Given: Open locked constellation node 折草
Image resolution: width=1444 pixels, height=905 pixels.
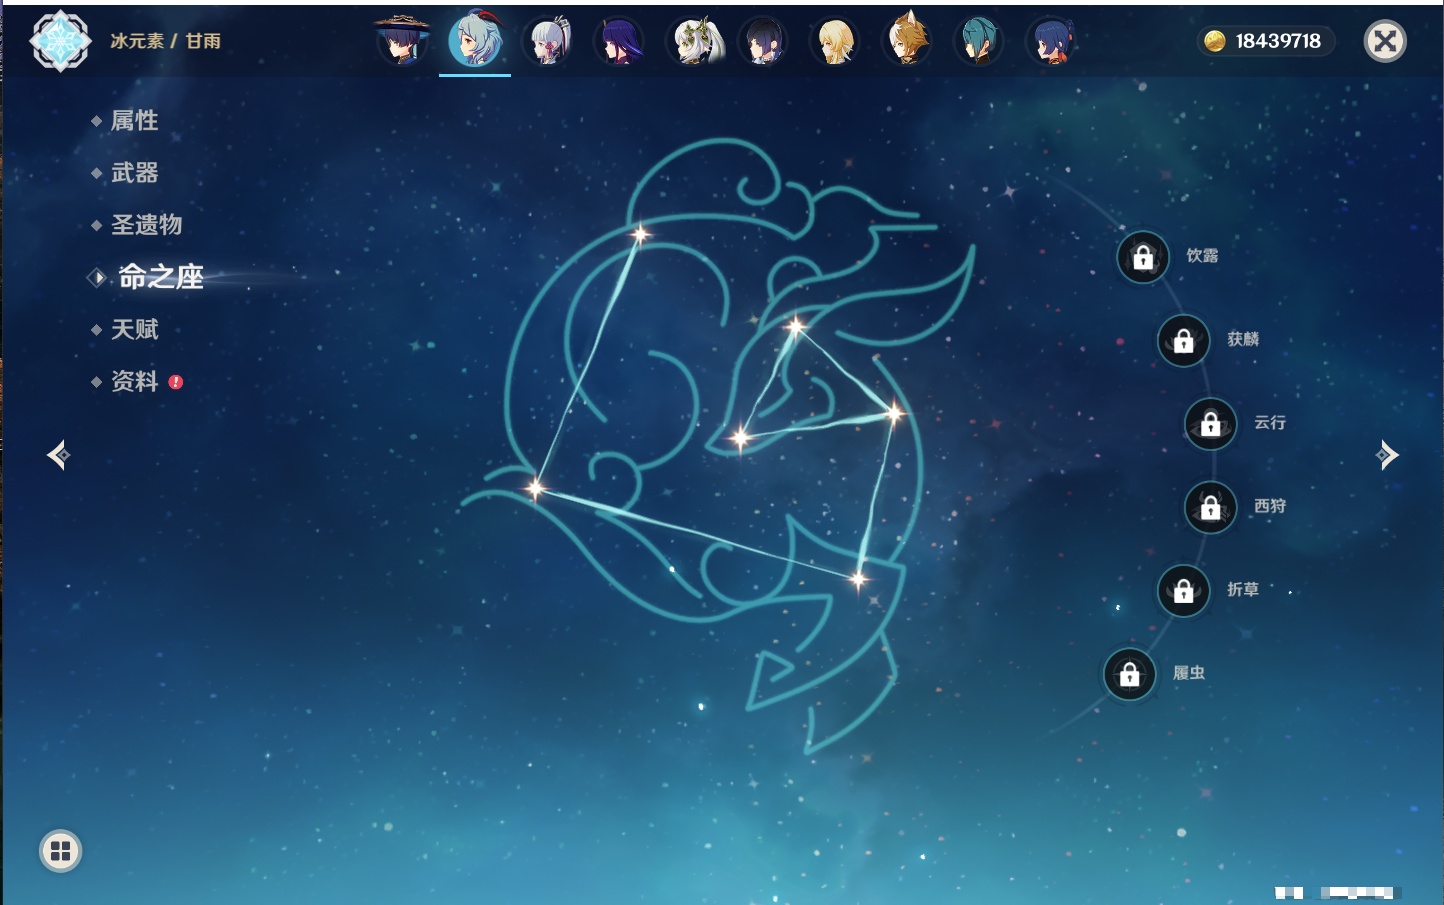Looking at the screenshot, I should pos(1184,591).
